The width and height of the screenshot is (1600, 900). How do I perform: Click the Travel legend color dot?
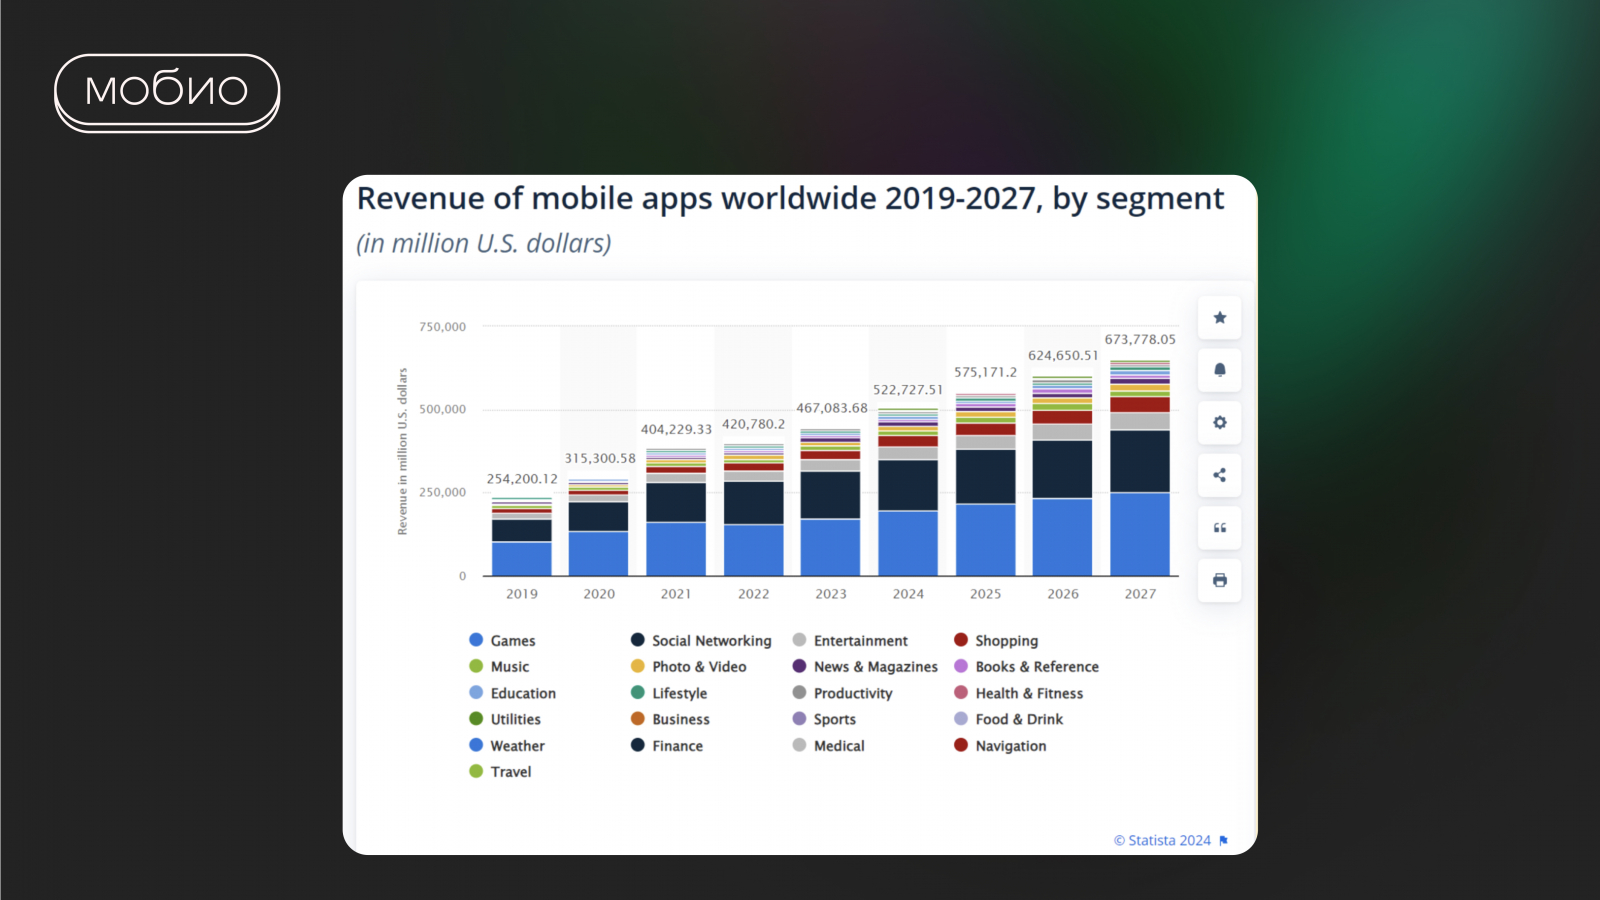(476, 771)
